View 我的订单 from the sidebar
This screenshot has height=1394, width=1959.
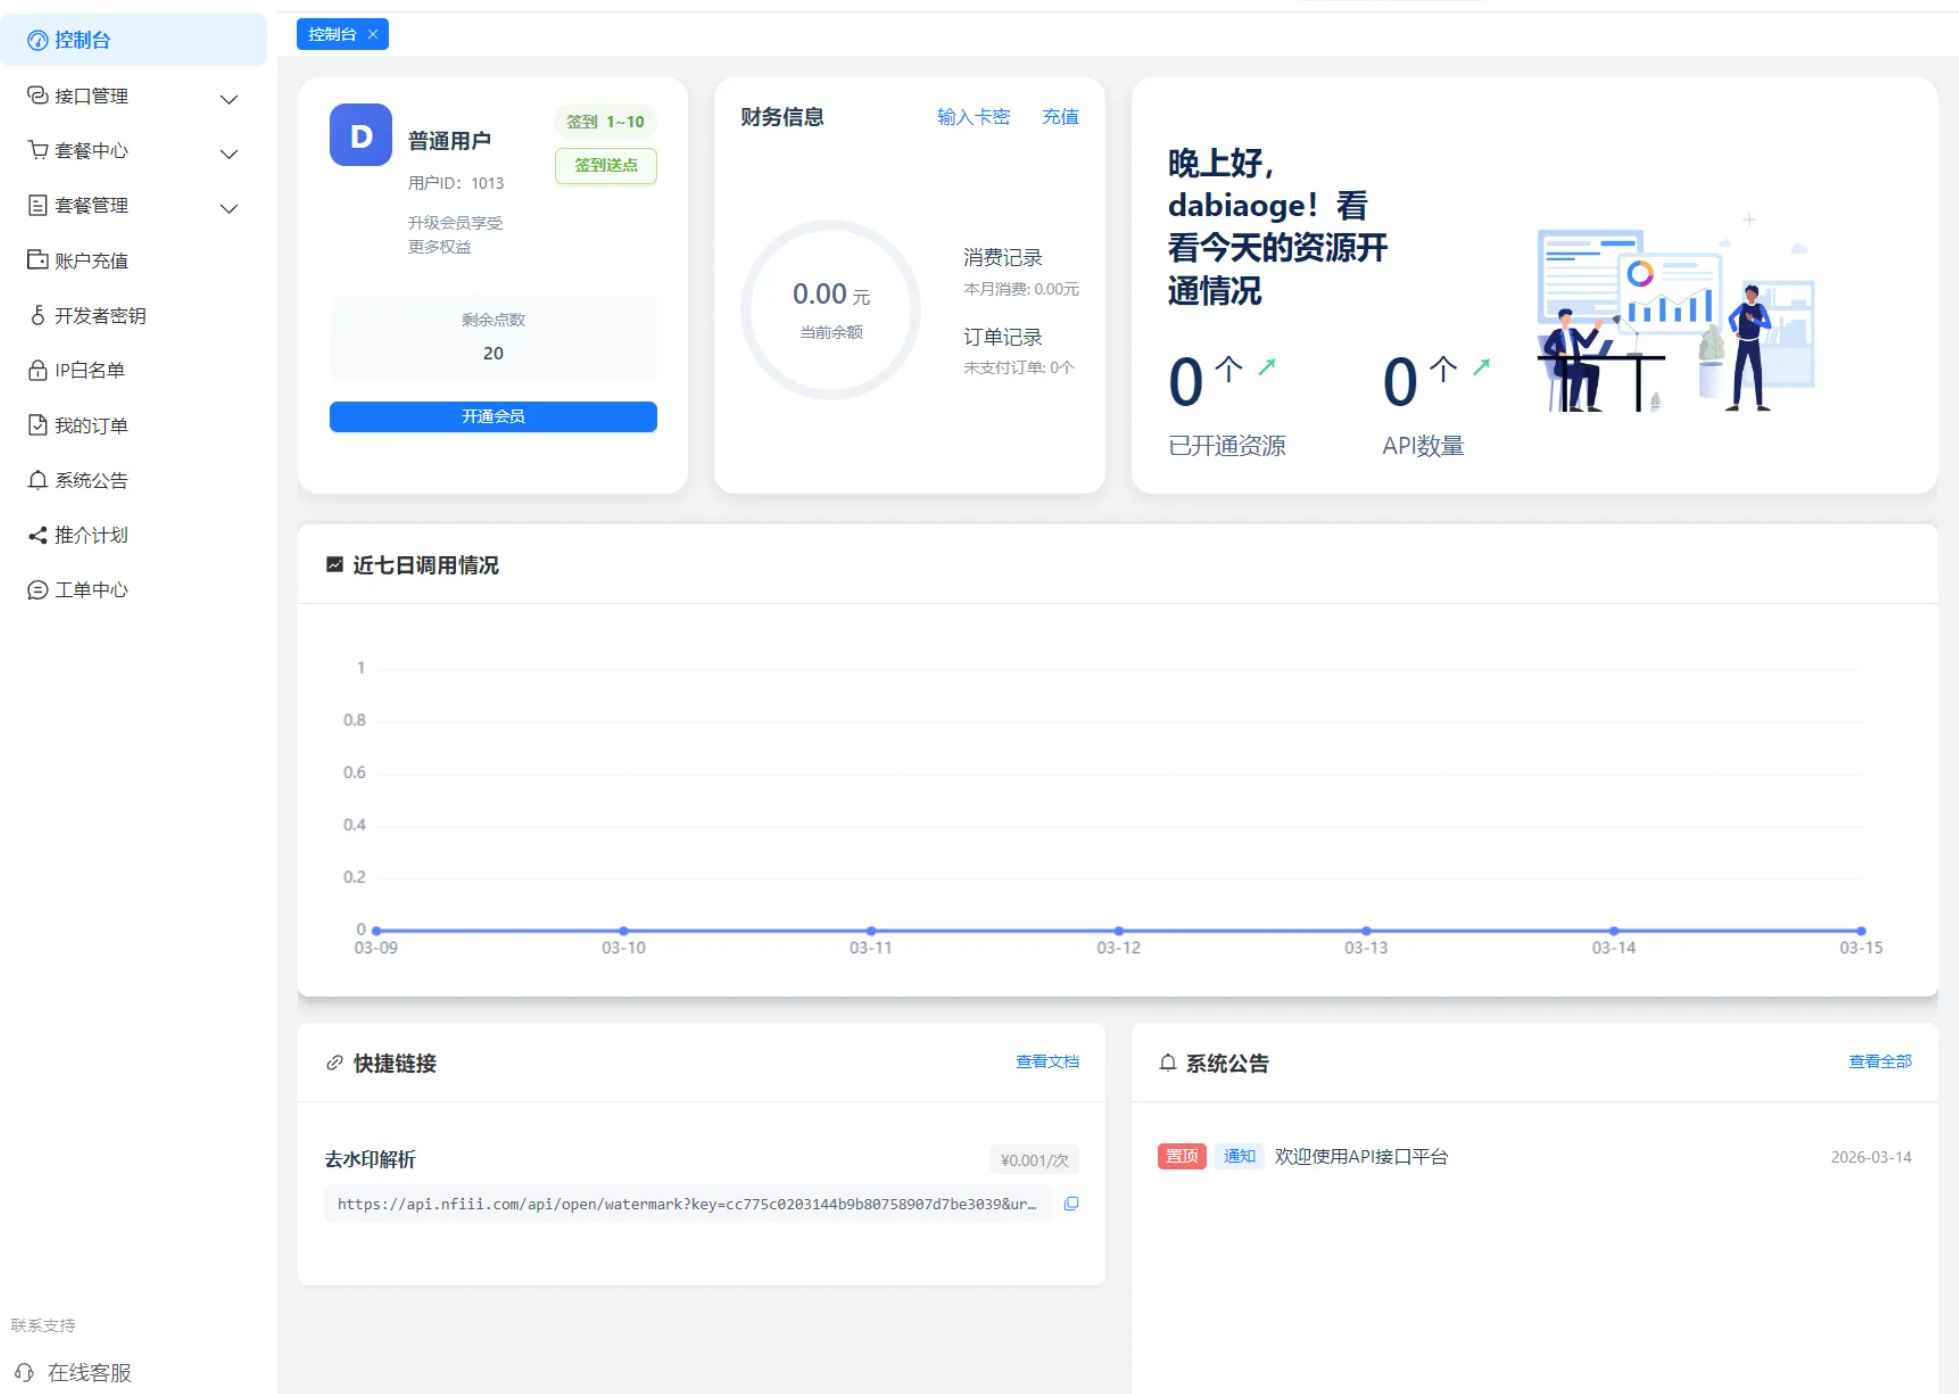pos(91,425)
